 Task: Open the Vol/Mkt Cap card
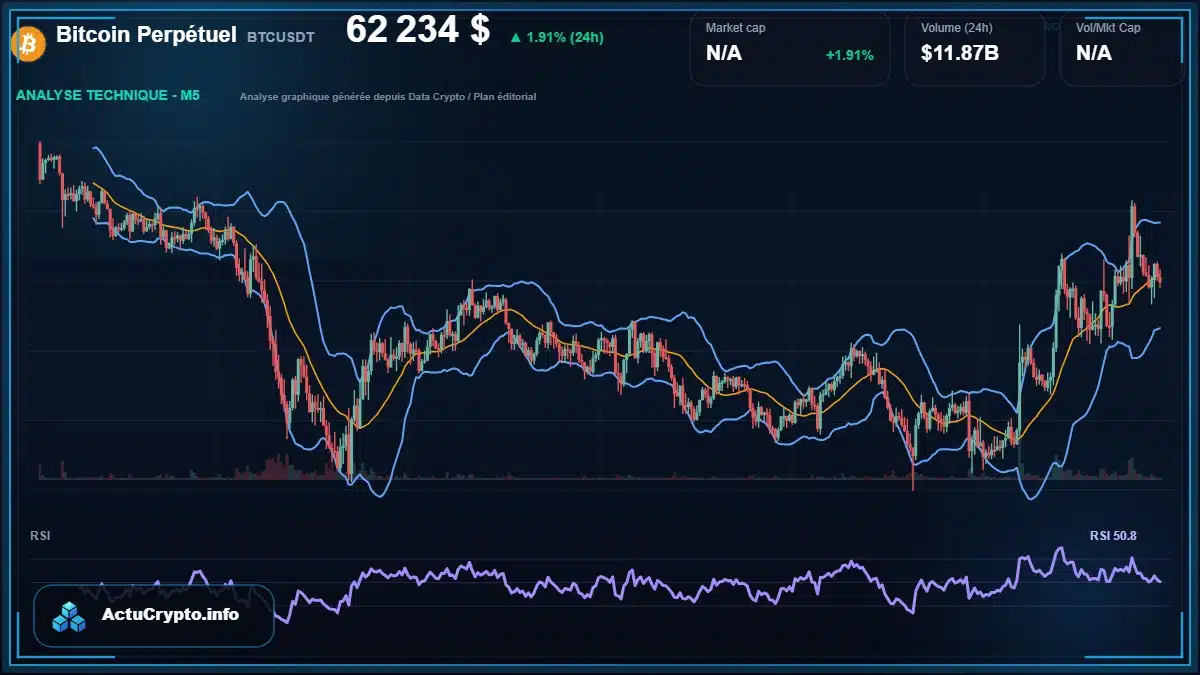tap(1122, 48)
